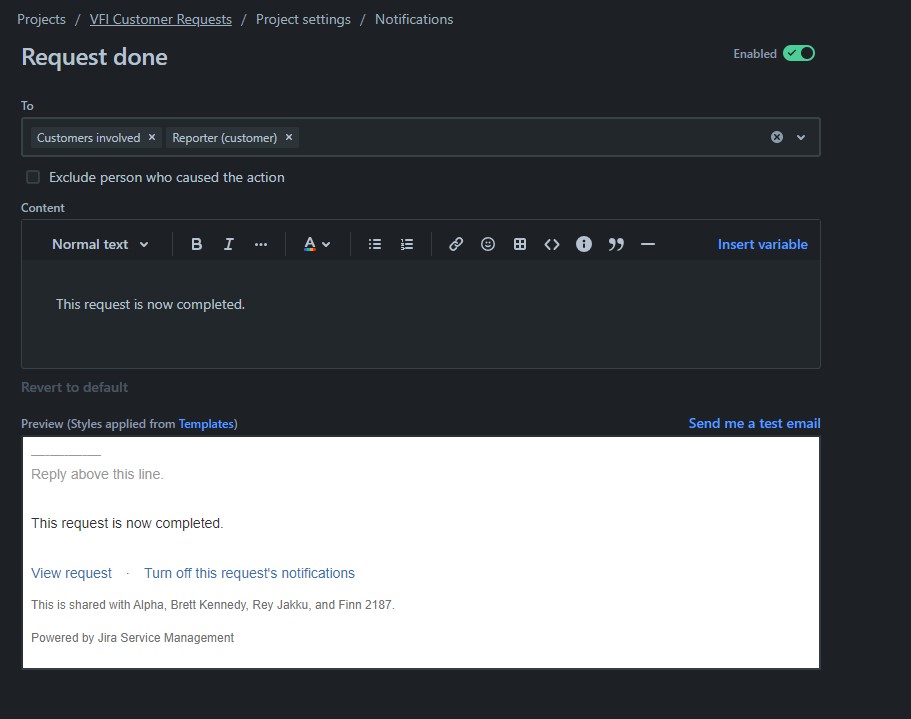This screenshot has width=911, height=719.
Task: Remove the Reporter (customer) recipient
Action: [289, 137]
